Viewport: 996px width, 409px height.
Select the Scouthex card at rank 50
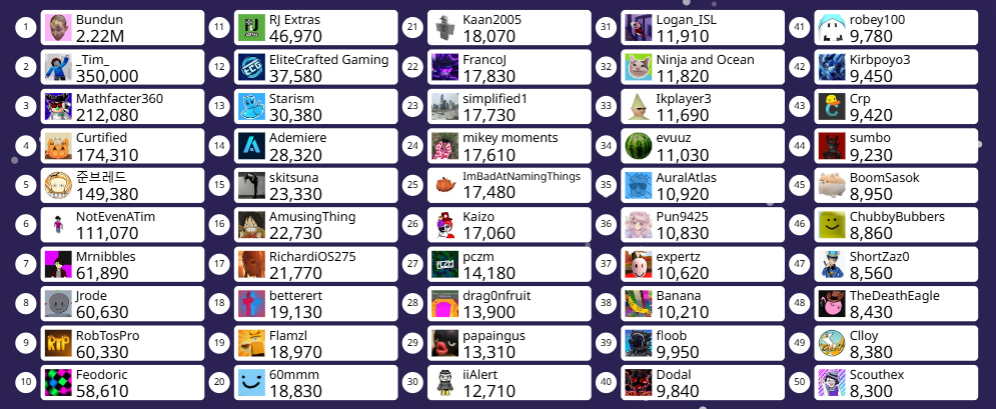[x=896, y=382]
